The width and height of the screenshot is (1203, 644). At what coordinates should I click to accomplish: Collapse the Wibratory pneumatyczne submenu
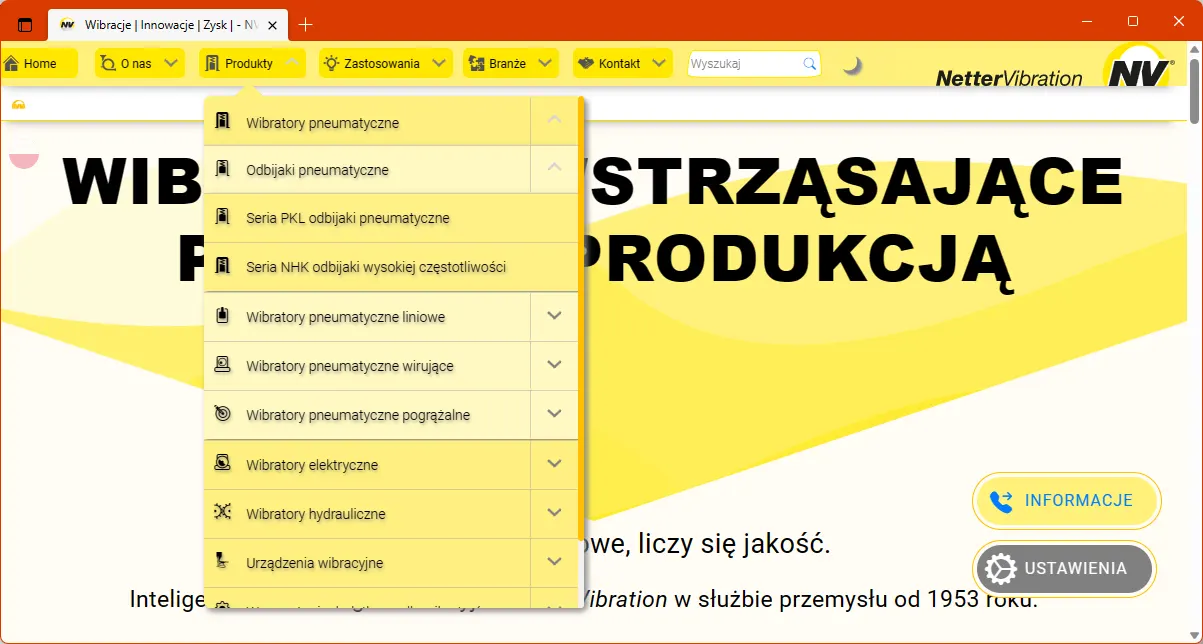pyautogui.click(x=555, y=121)
